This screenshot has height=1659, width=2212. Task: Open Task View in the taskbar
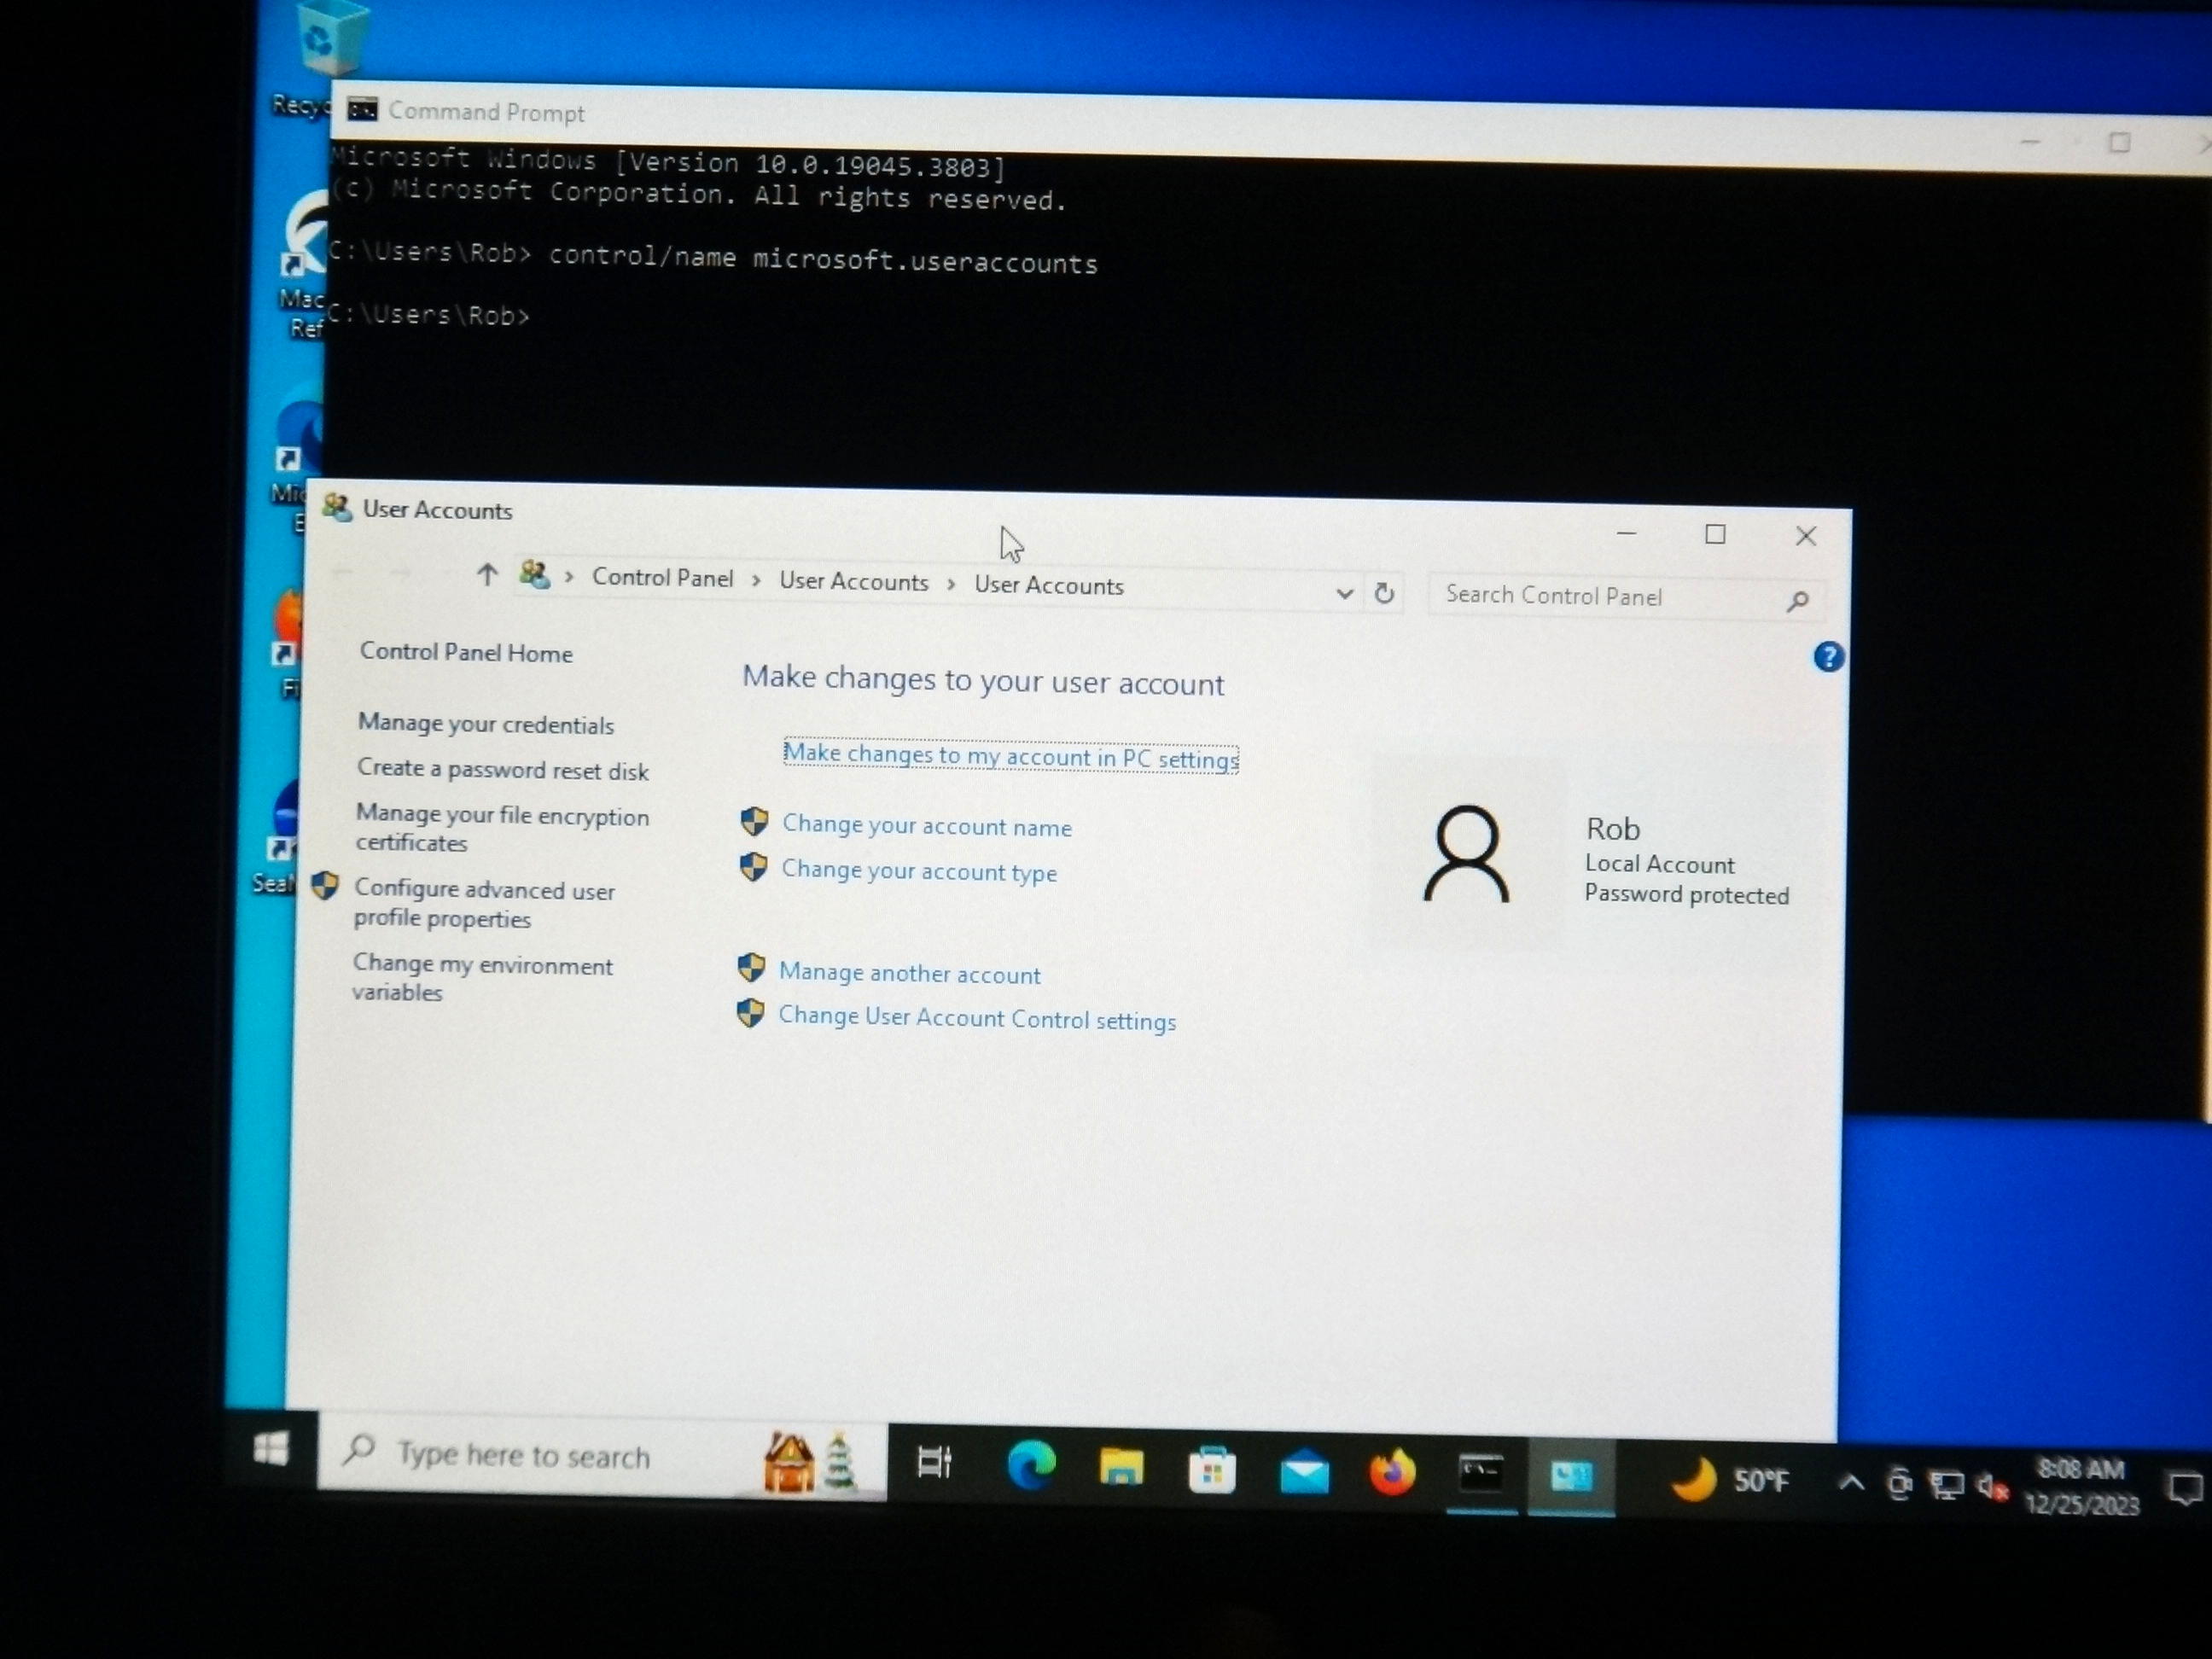click(x=935, y=1463)
